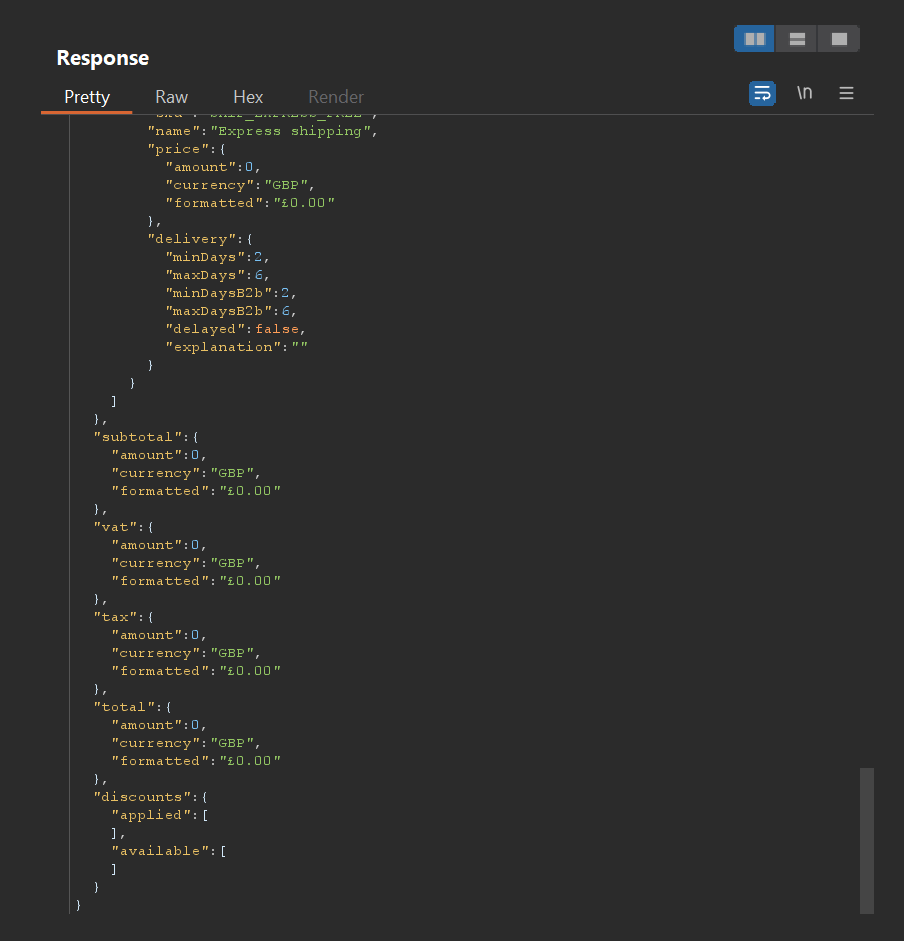
Task: Click "GBP" under the price object
Action: coord(286,185)
